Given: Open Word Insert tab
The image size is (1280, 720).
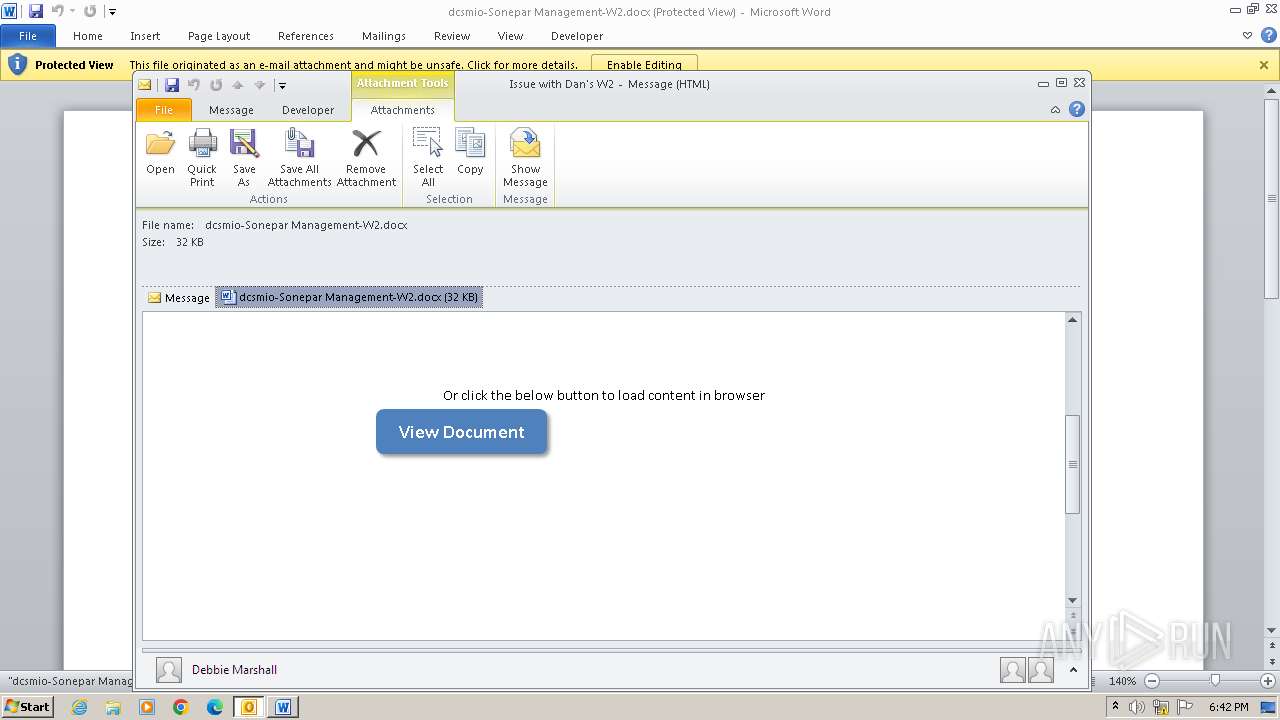Looking at the screenshot, I should click(x=145, y=36).
